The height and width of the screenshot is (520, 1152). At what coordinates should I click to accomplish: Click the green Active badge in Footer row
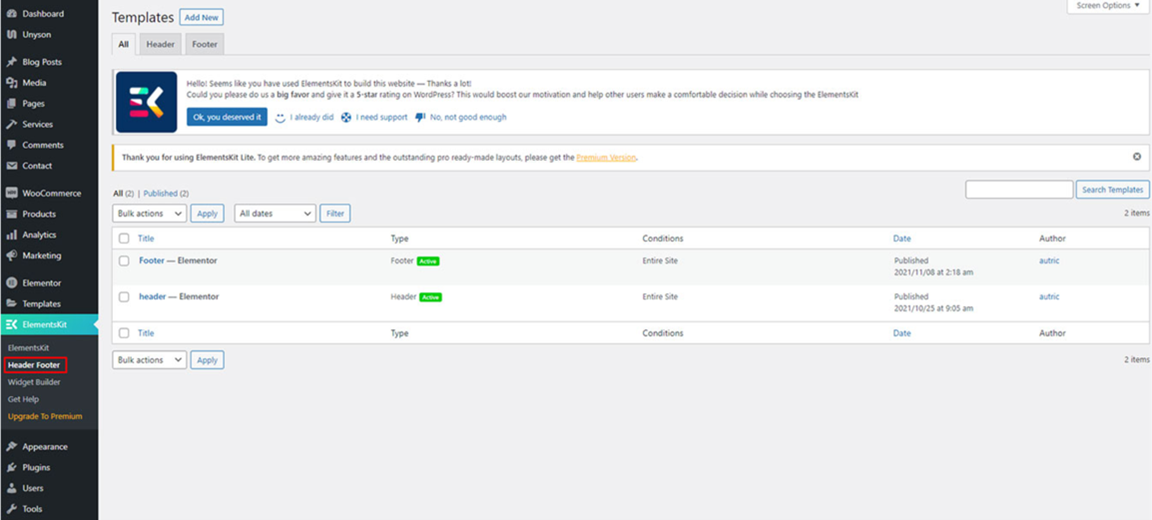[x=428, y=261]
